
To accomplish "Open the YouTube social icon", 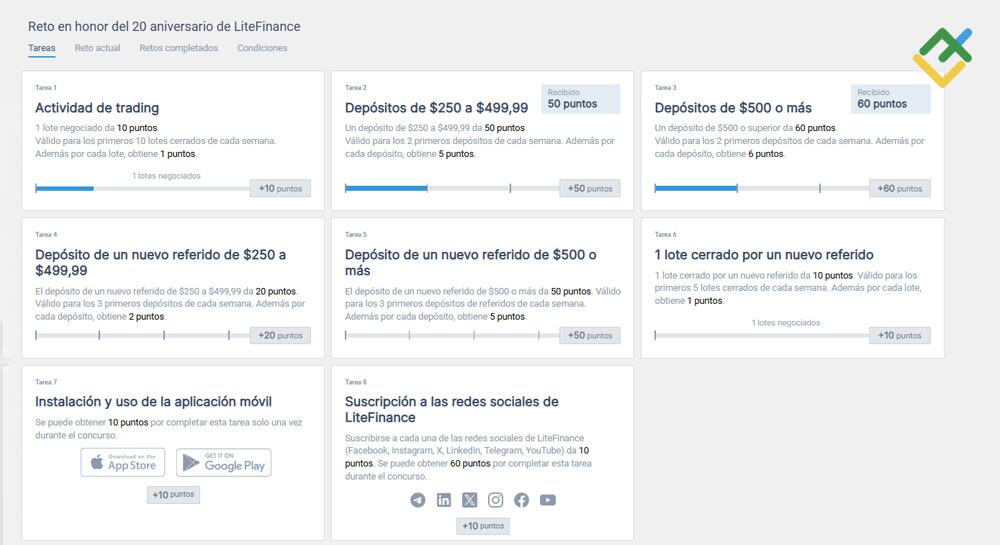I will (x=548, y=500).
